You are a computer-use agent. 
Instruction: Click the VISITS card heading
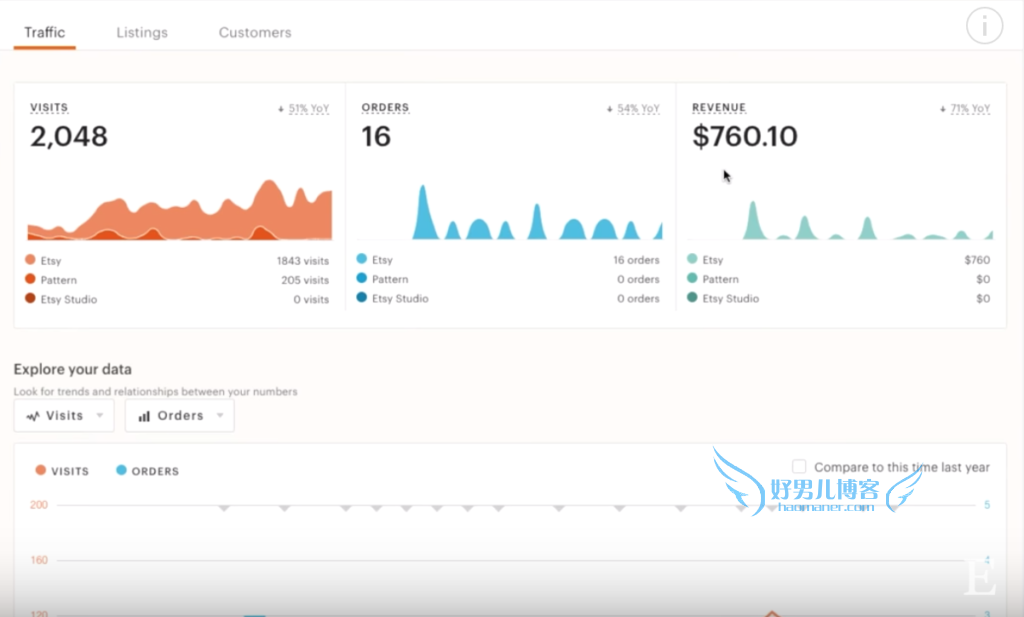(x=49, y=107)
